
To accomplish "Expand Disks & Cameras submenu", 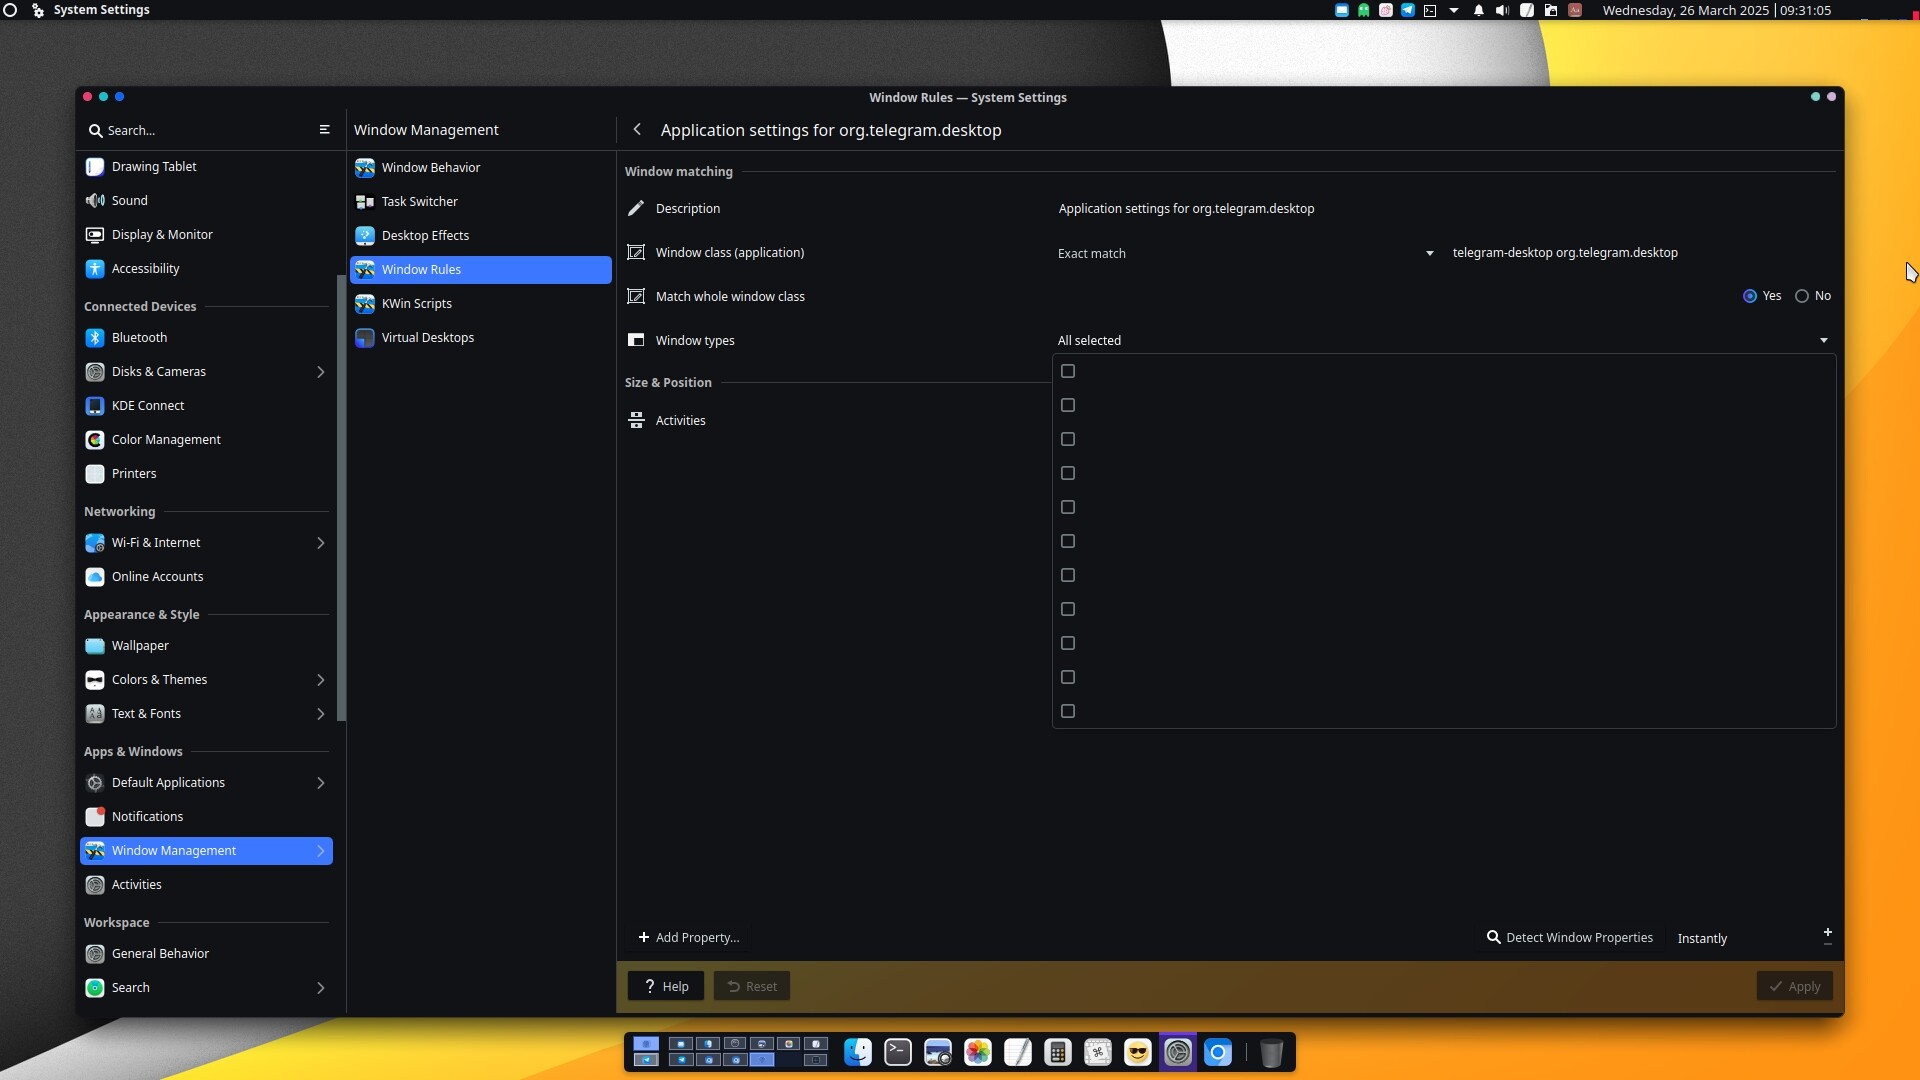I will pos(320,372).
